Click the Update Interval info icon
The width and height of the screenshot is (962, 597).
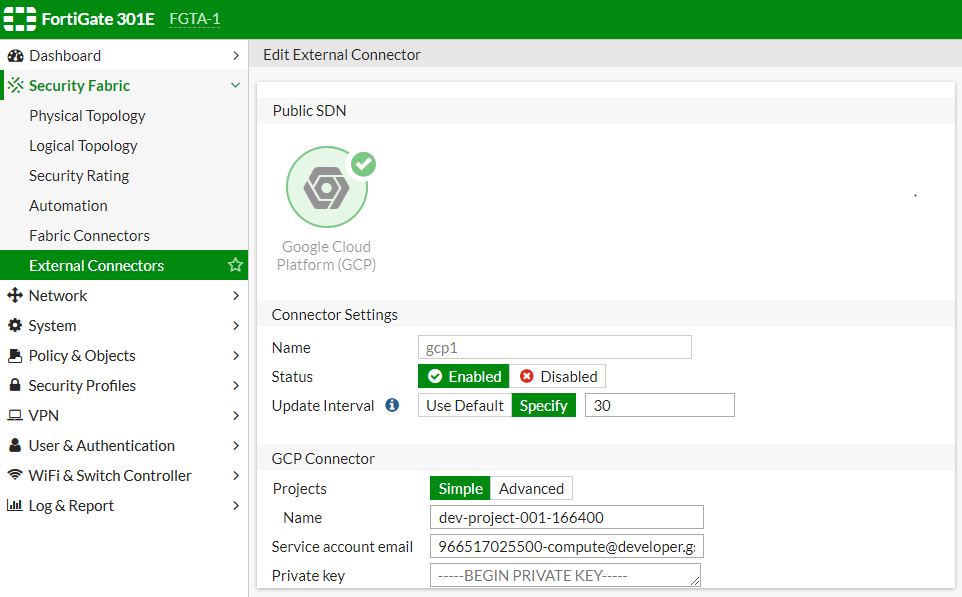391,405
